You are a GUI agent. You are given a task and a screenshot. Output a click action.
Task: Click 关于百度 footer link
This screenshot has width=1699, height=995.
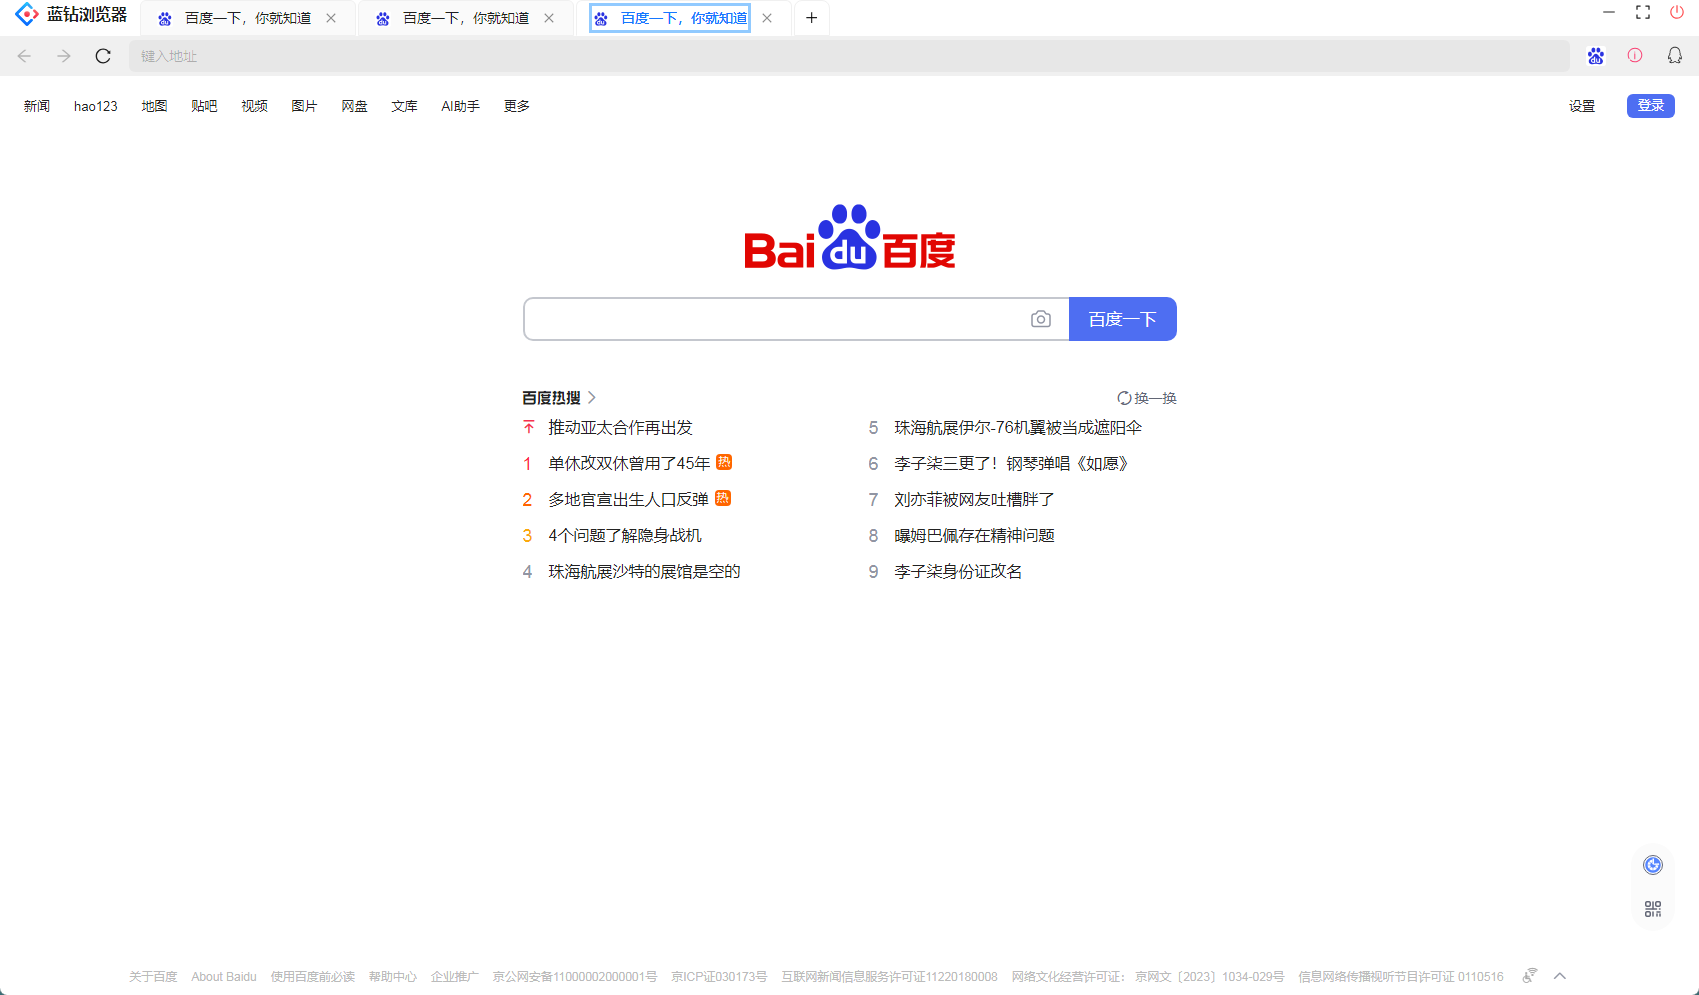click(153, 977)
